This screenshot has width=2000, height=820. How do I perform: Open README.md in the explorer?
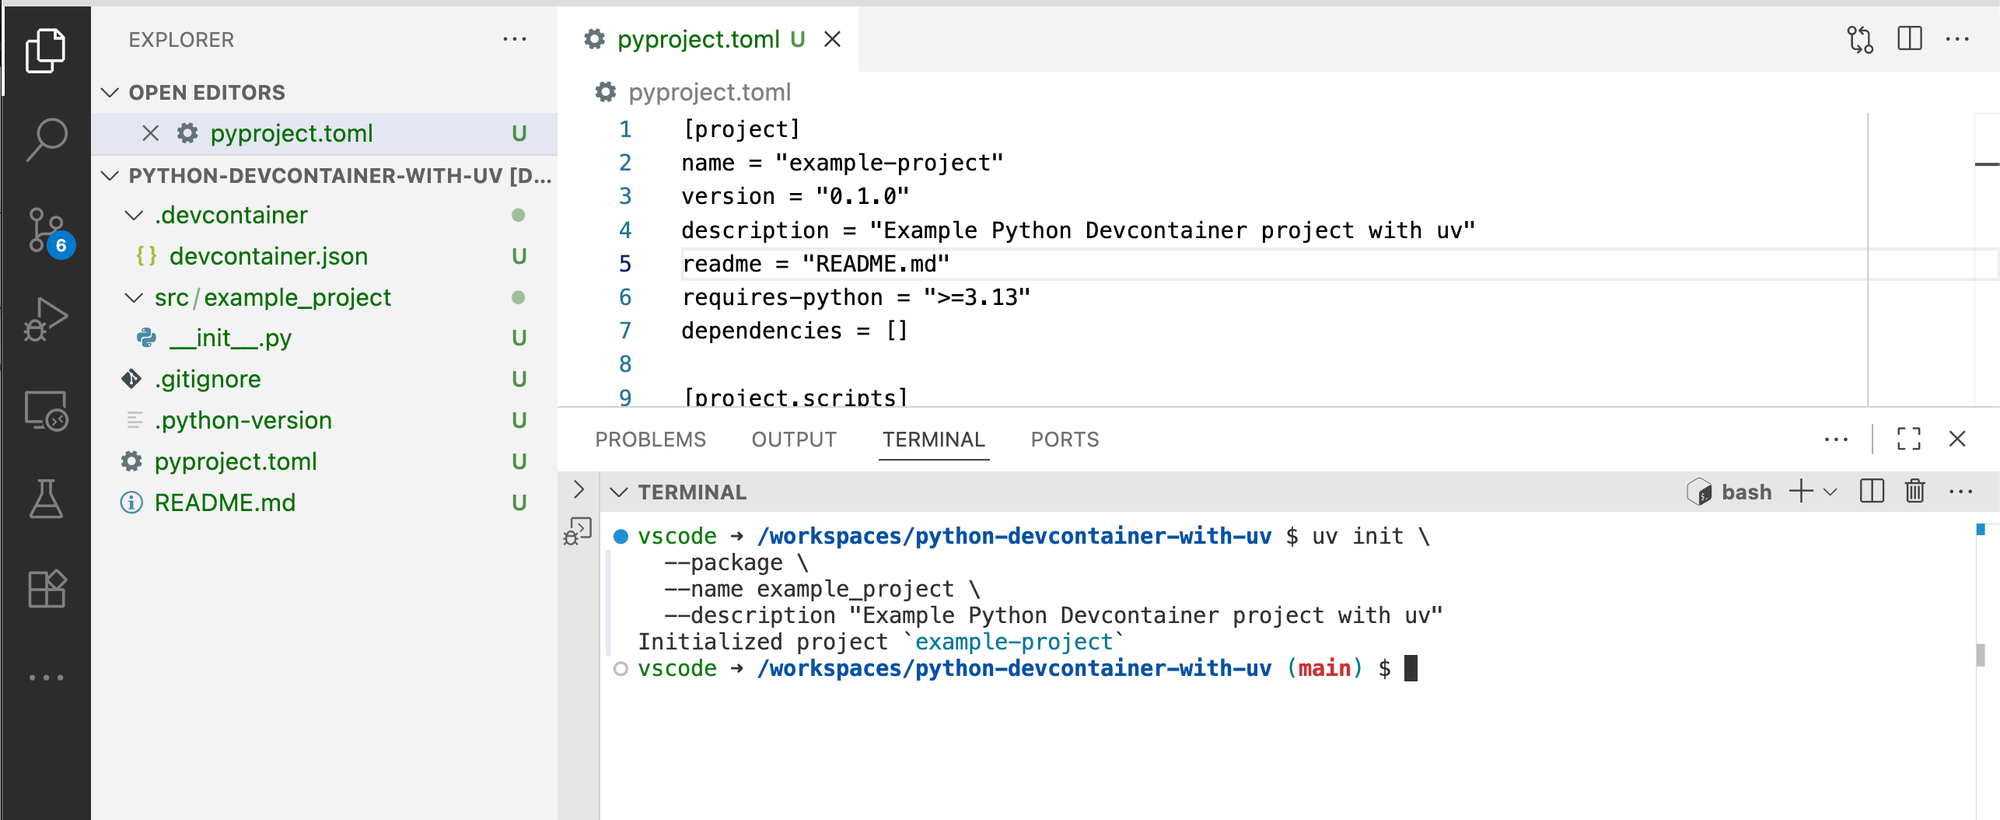pyautogui.click(x=225, y=503)
